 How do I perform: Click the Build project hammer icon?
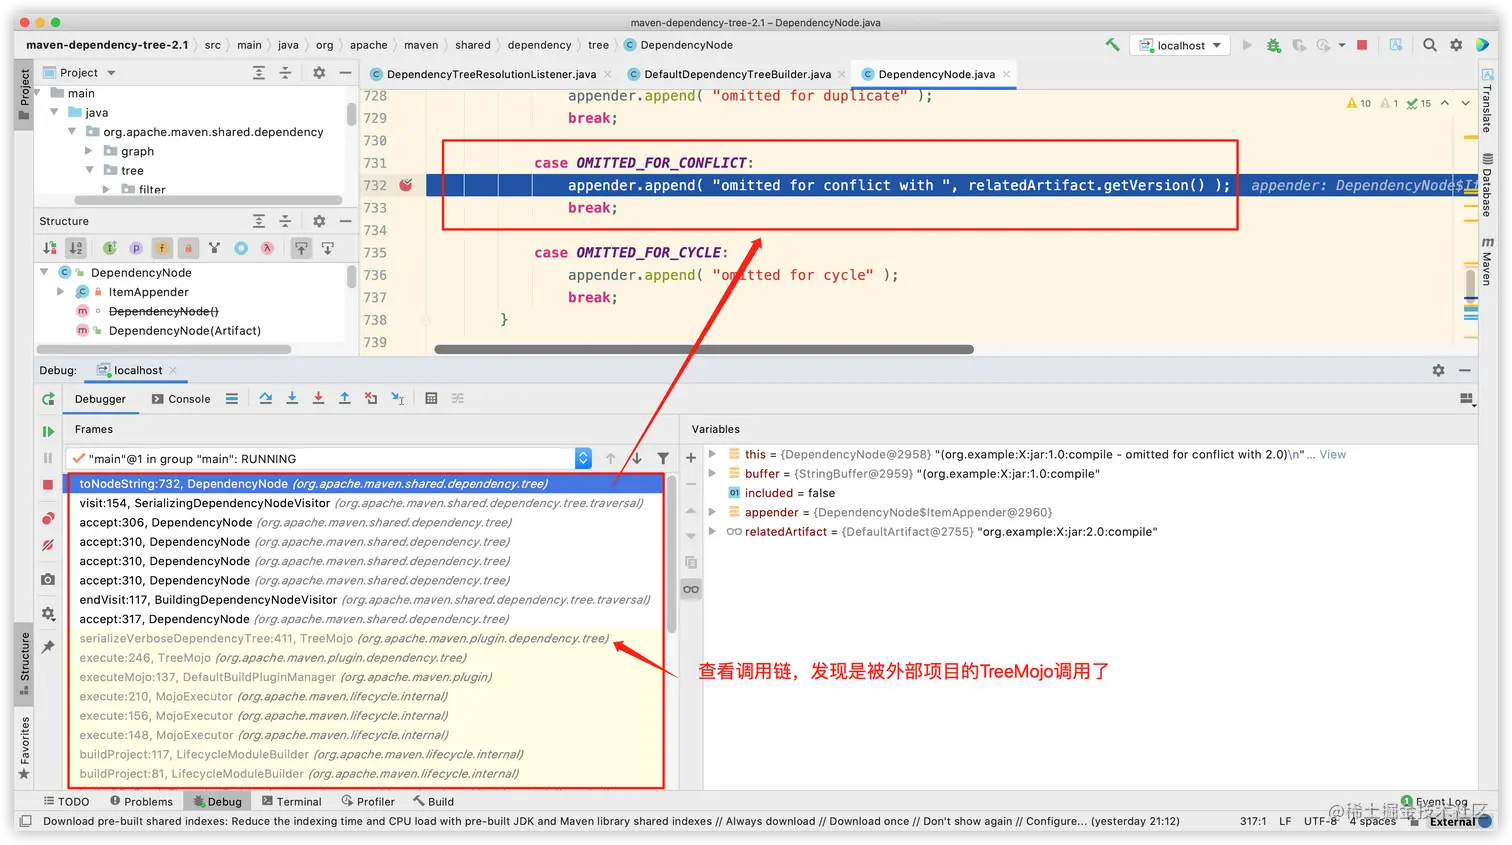tap(1112, 45)
